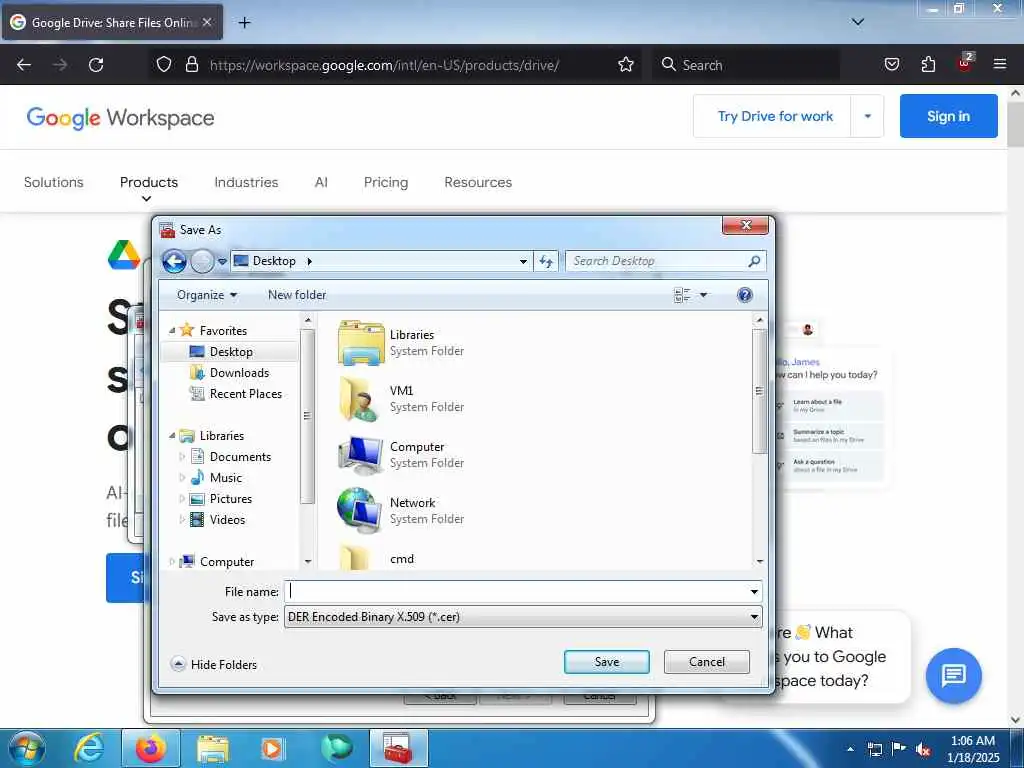Change the view using the views icon
The height and width of the screenshot is (768, 1024).
(682, 295)
